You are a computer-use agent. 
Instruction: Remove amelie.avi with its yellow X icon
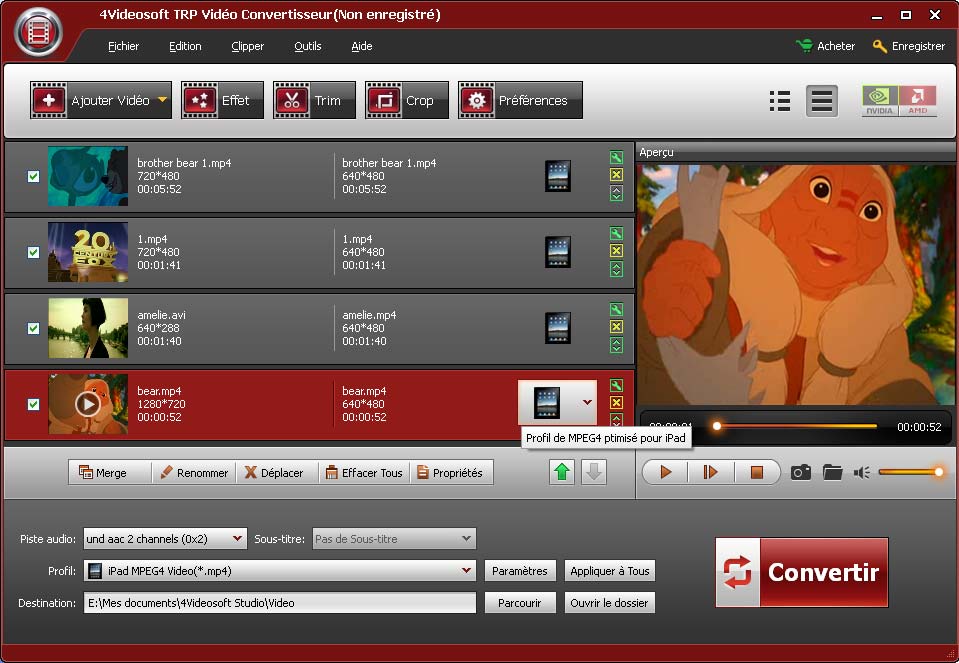[x=616, y=327]
